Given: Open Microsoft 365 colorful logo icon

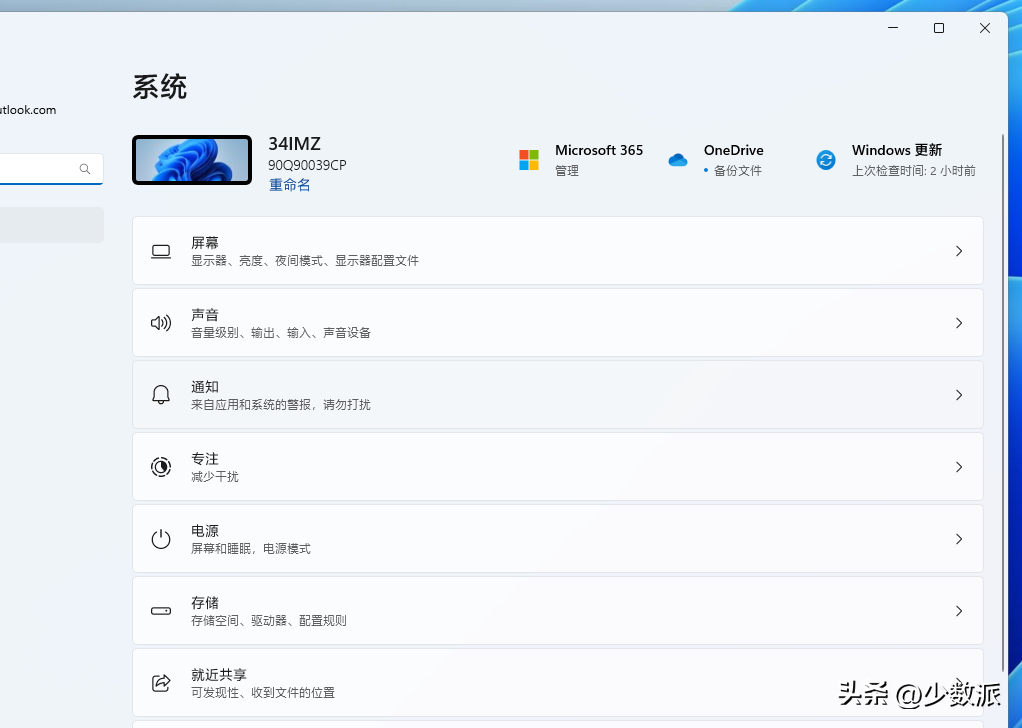Looking at the screenshot, I should click(529, 160).
